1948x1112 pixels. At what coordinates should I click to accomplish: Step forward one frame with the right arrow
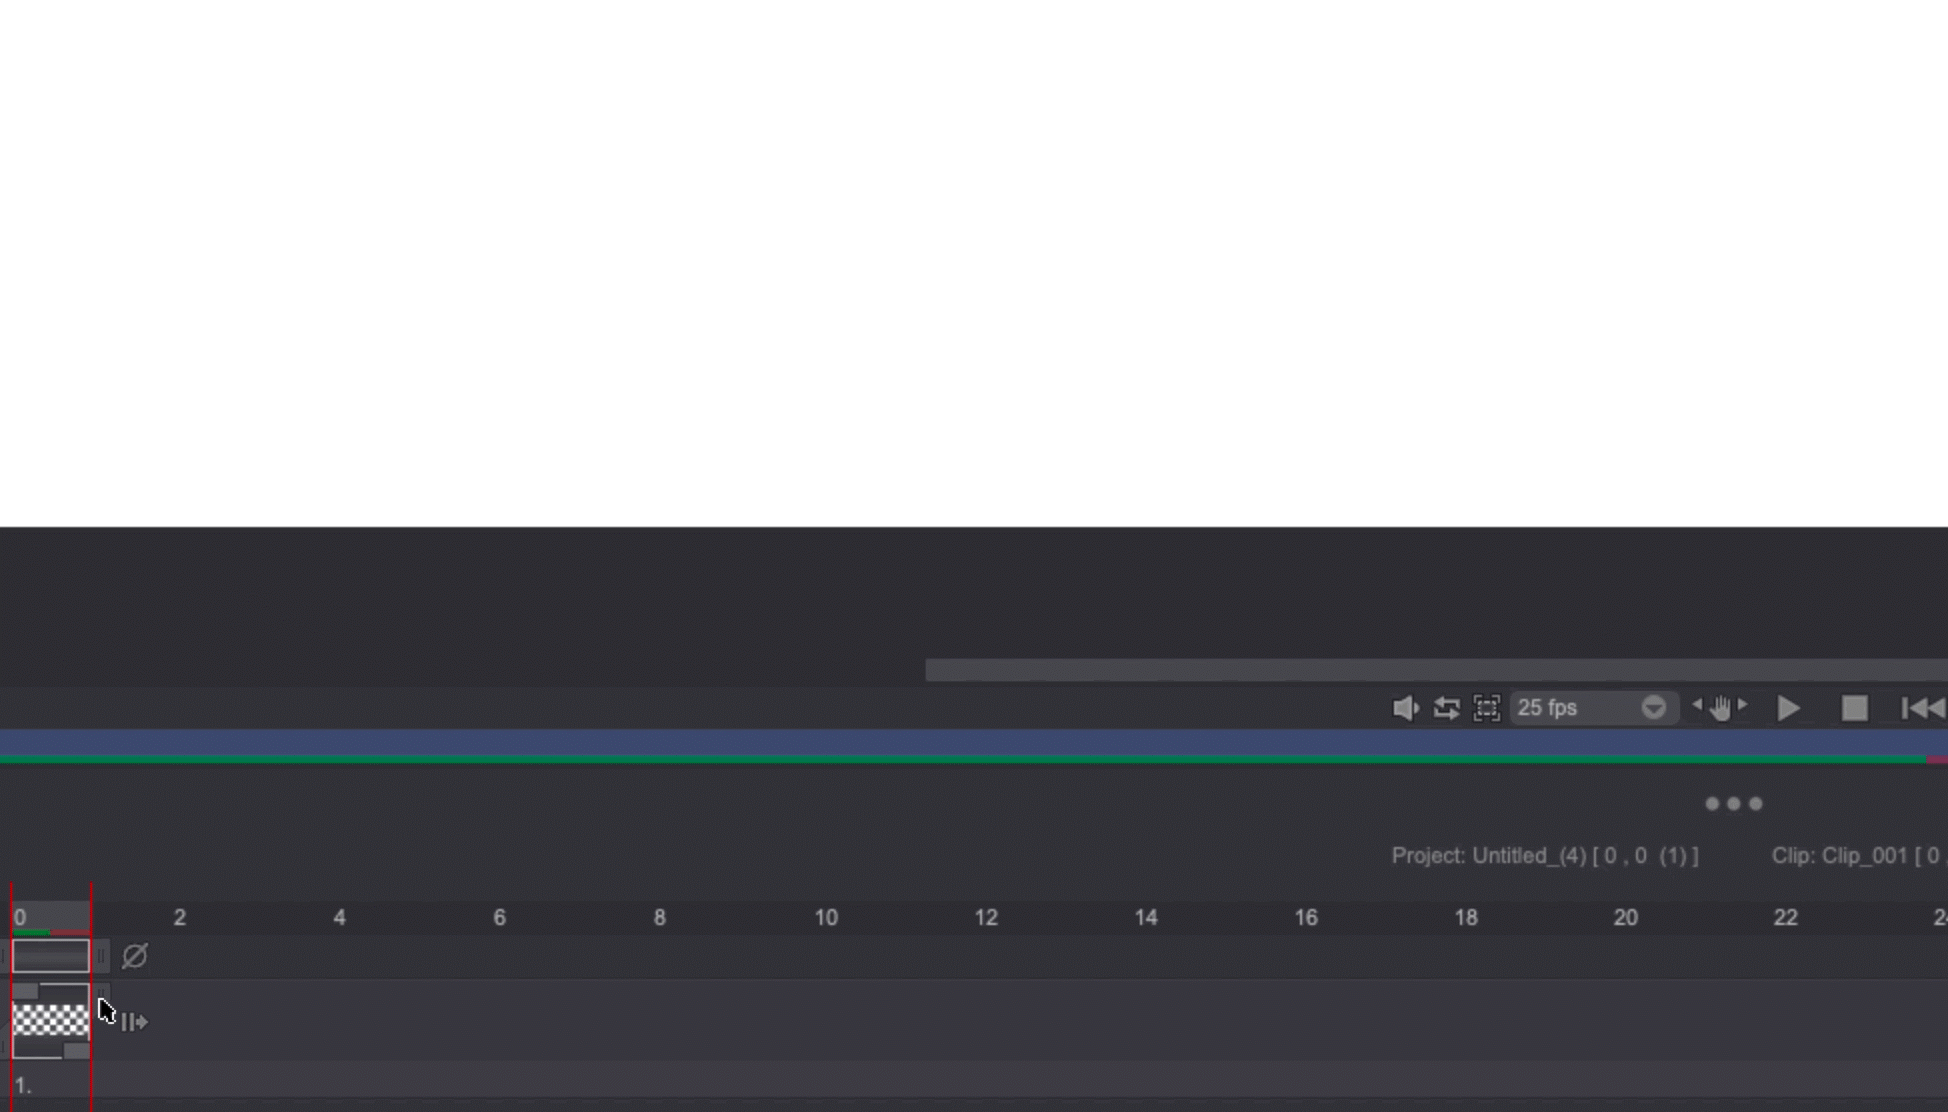click(x=1743, y=707)
